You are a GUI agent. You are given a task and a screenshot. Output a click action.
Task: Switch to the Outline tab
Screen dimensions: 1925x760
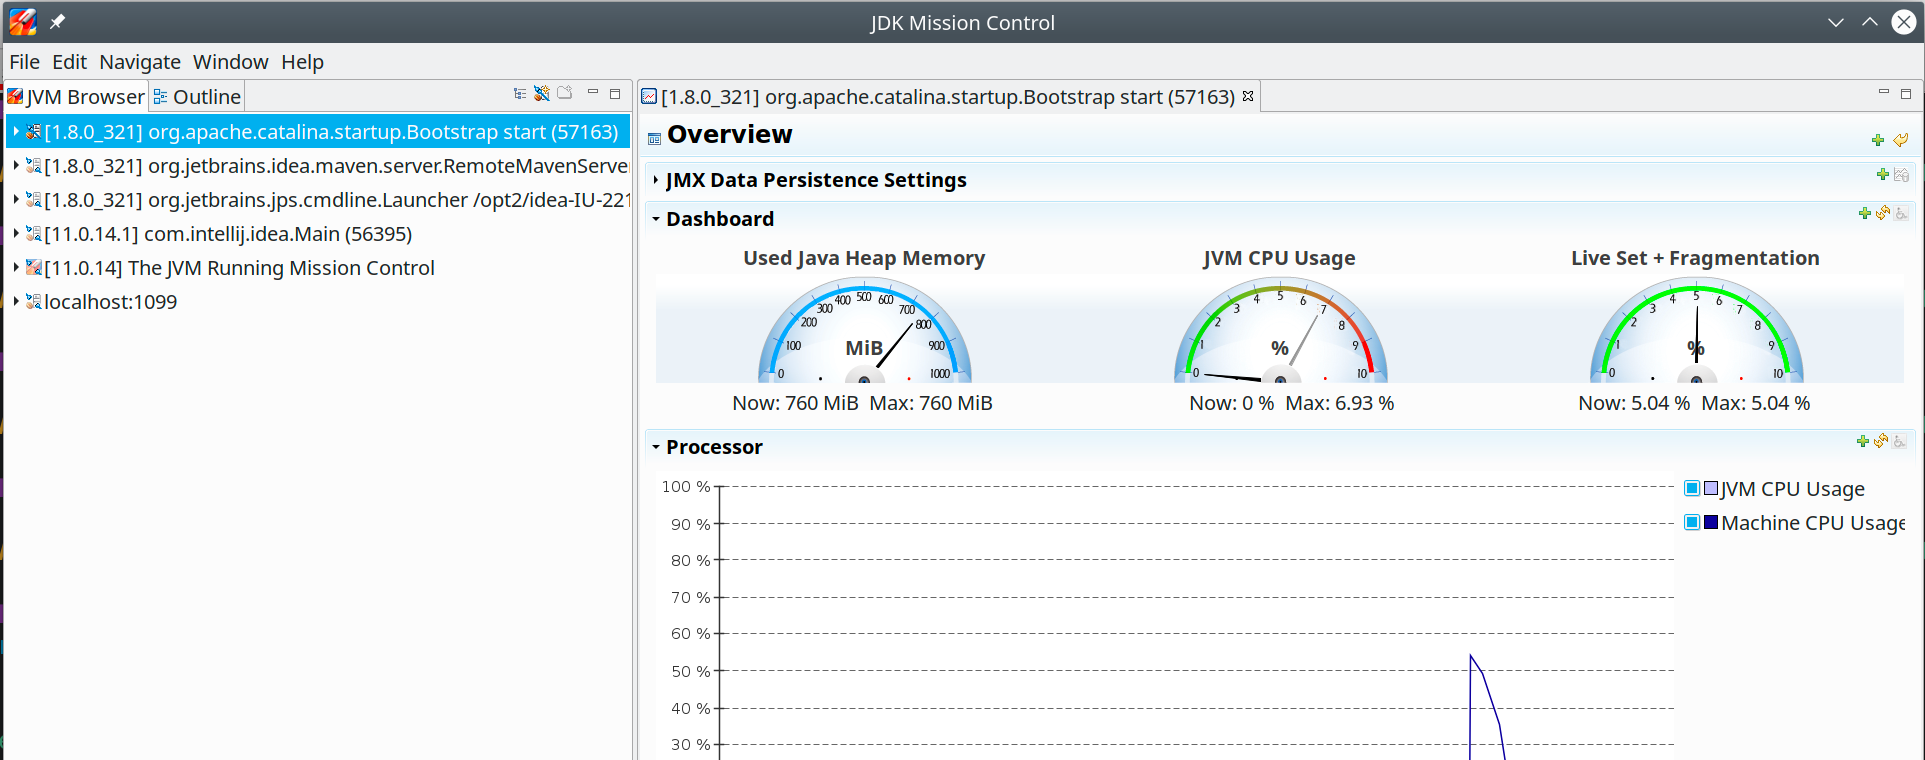click(197, 97)
